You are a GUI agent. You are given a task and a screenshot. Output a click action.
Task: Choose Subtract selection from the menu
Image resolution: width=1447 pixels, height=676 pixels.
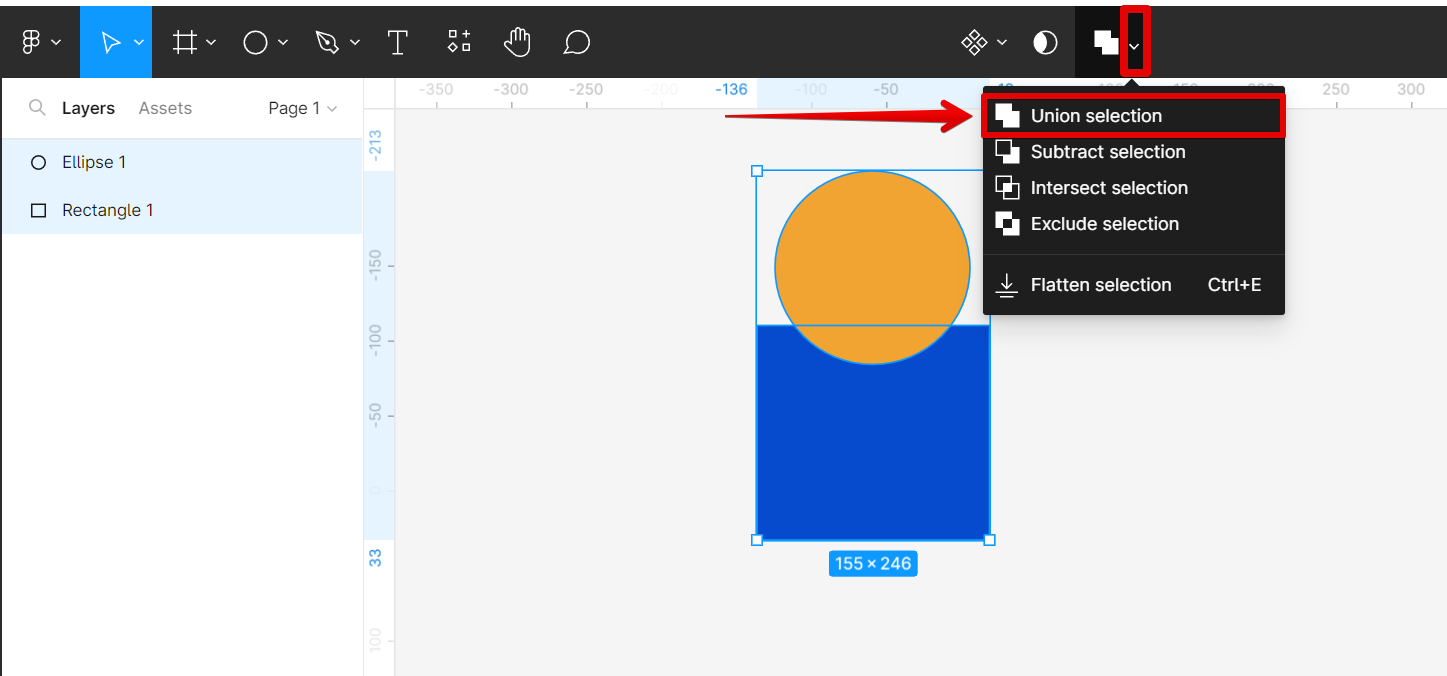(x=1107, y=152)
